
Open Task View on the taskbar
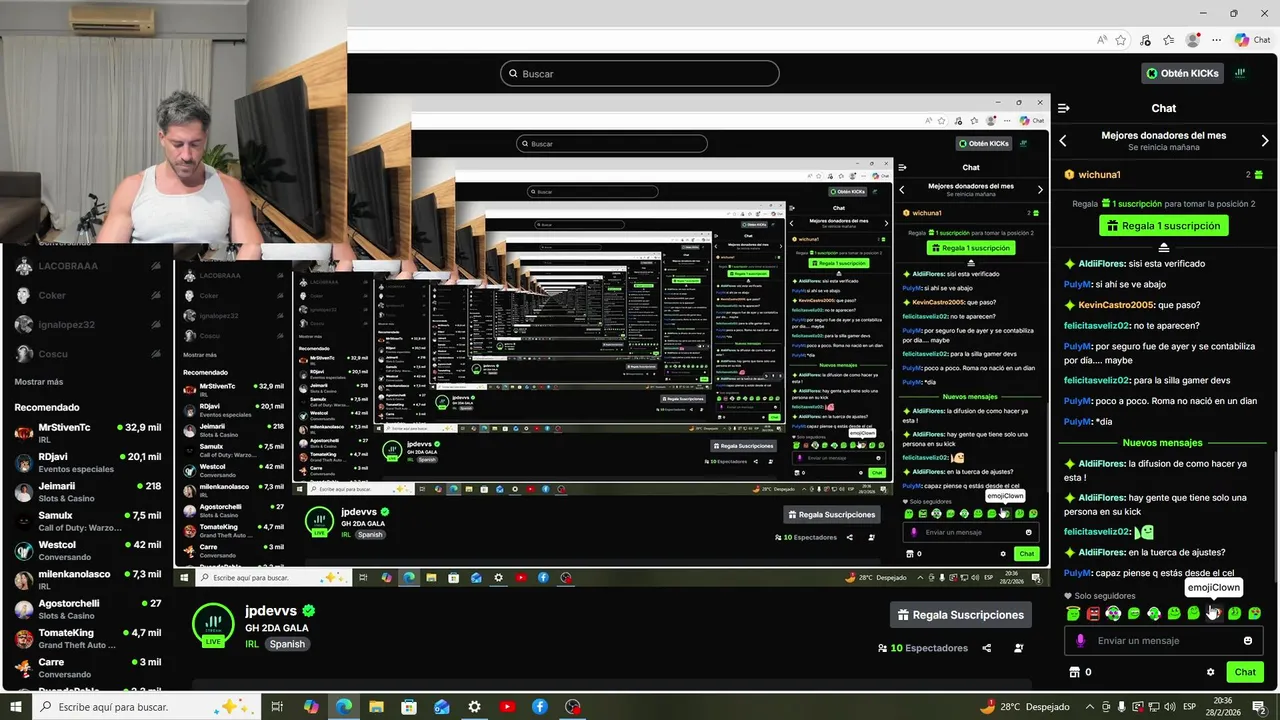(x=278, y=707)
